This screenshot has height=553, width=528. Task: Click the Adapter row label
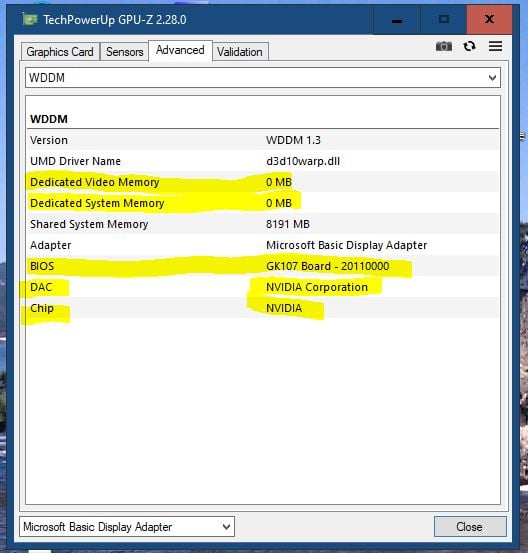tap(51, 245)
